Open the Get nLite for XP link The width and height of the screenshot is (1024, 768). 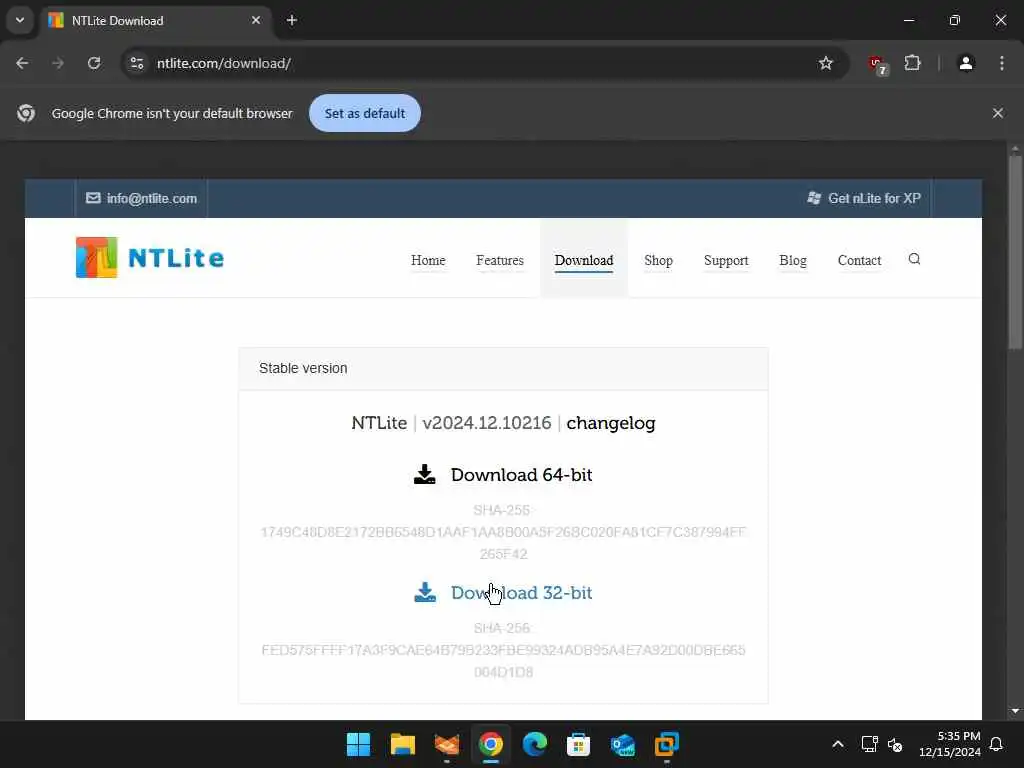coord(865,199)
